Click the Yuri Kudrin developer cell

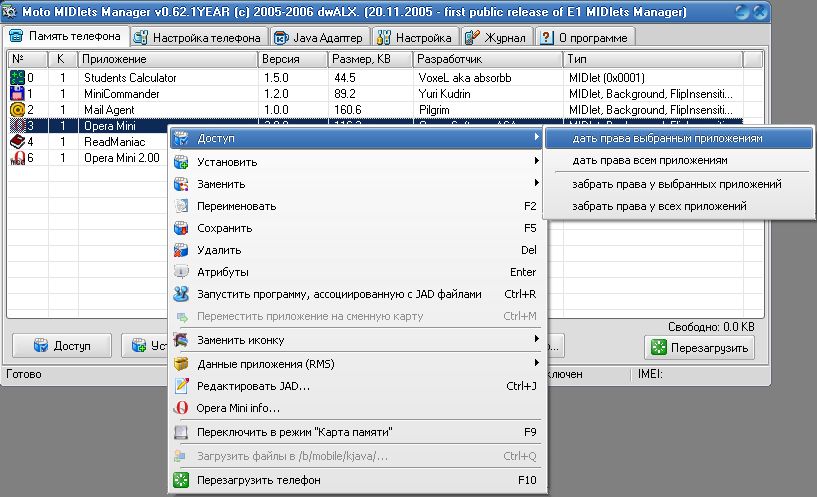[x=444, y=94]
